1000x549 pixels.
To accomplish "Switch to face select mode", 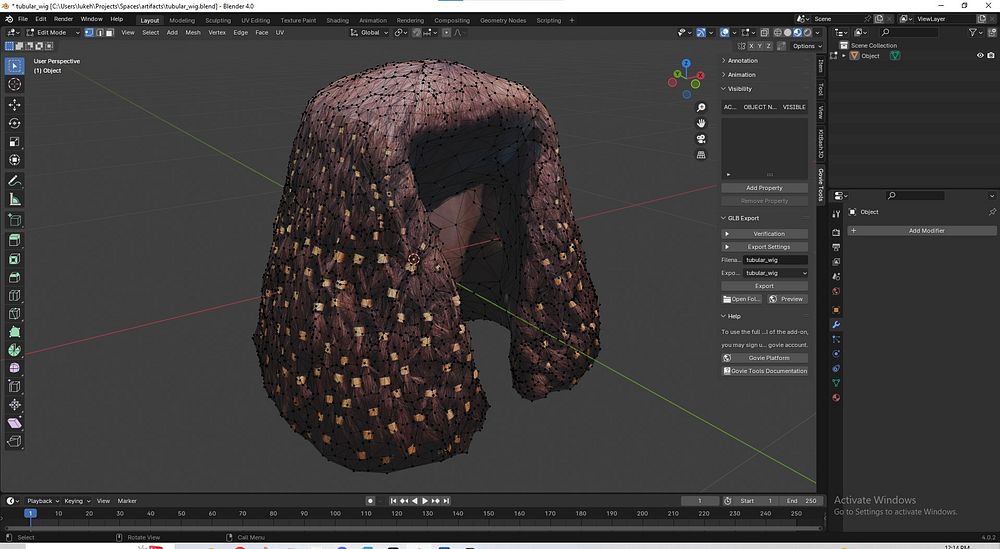I will pos(108,32).
